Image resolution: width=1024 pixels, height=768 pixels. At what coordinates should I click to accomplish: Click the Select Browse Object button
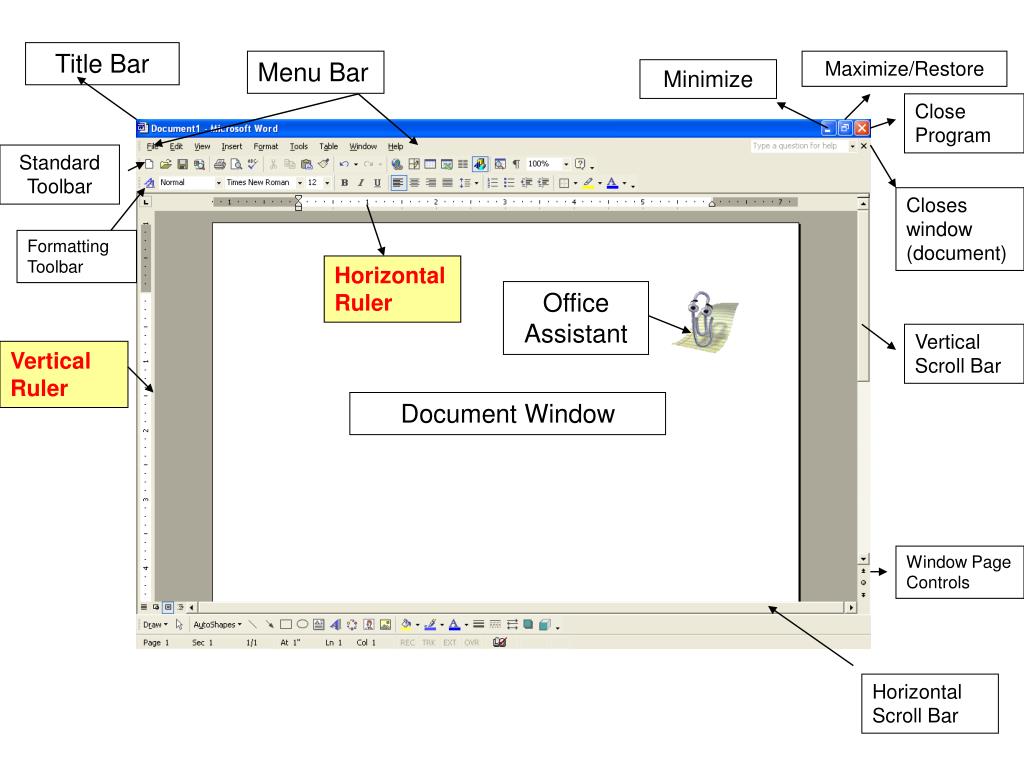[x=863, y=582]
